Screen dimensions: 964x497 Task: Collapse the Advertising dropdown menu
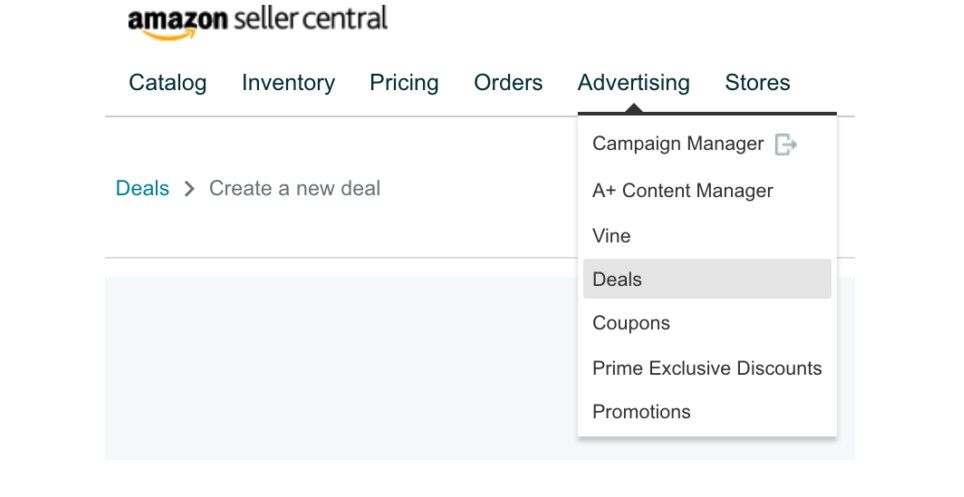point(633,82)
